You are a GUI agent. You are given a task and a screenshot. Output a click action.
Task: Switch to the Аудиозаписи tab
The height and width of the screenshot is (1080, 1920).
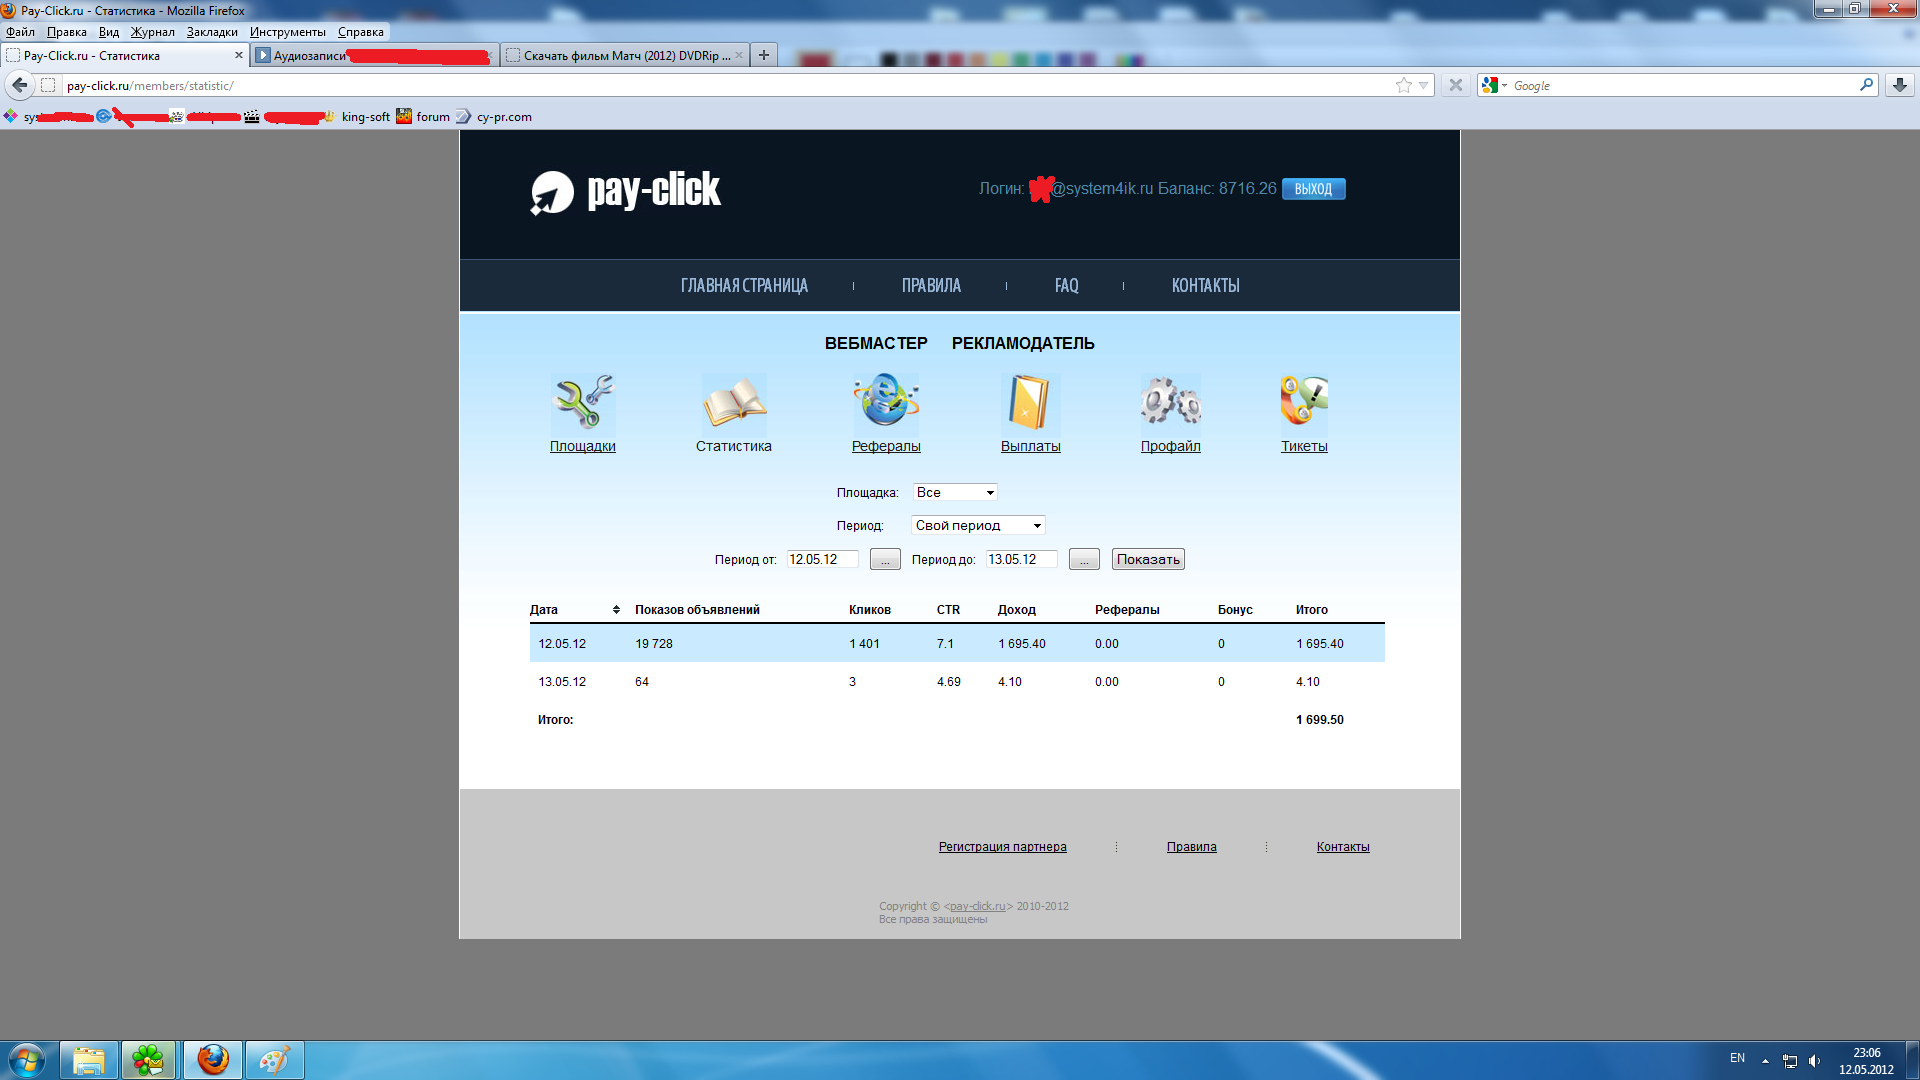tap(374, 55)
